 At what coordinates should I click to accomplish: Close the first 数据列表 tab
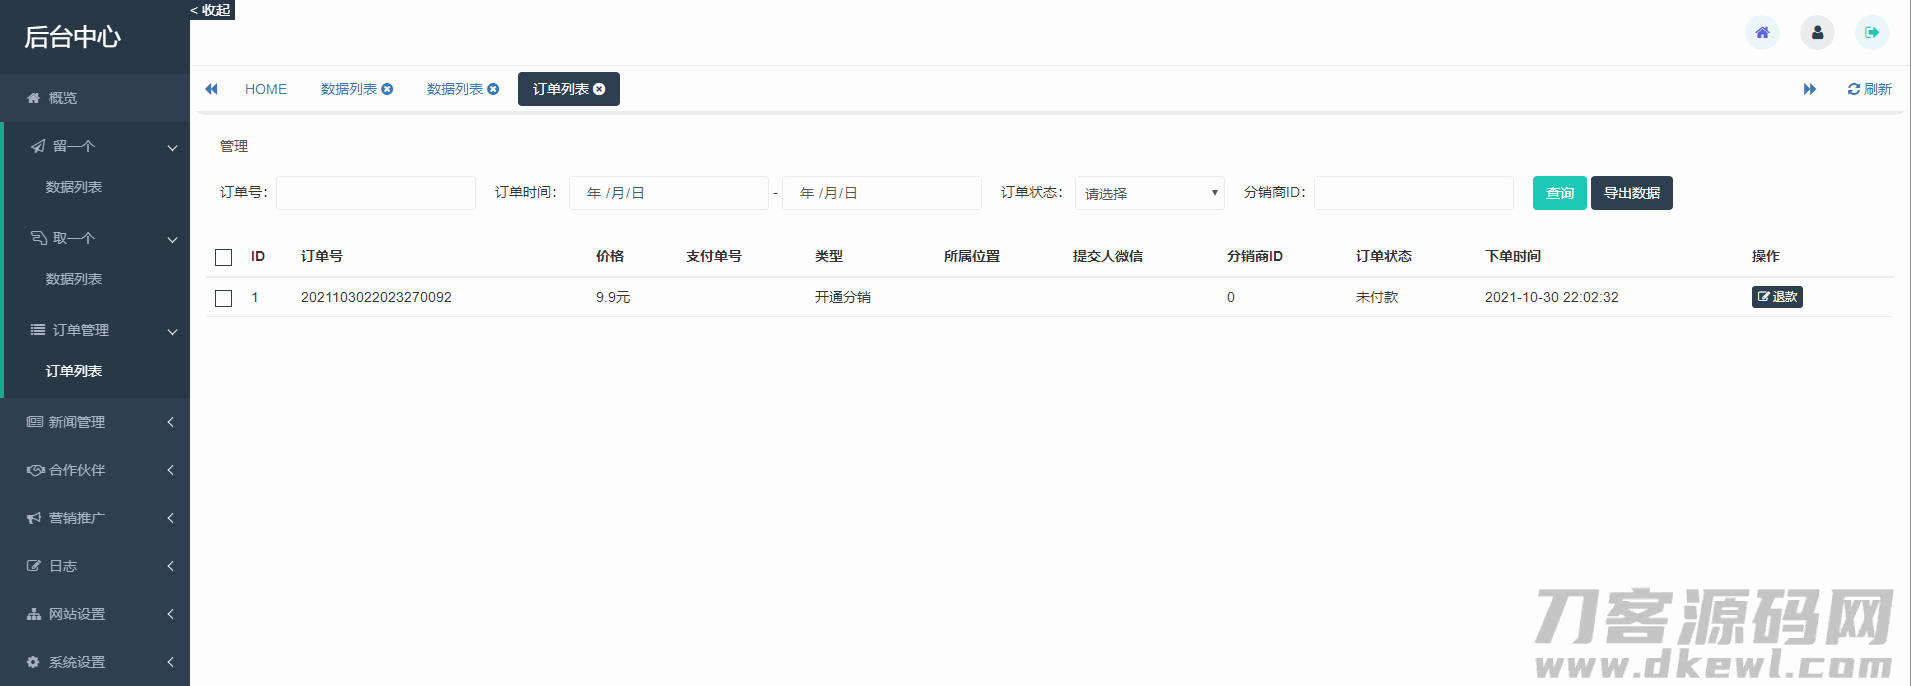387,89
